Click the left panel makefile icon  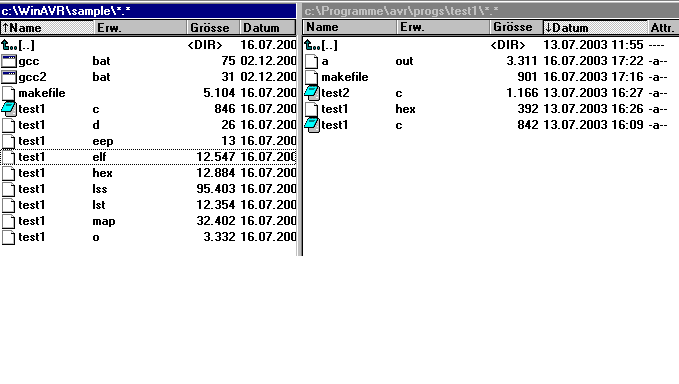click(x=9, y=93)
